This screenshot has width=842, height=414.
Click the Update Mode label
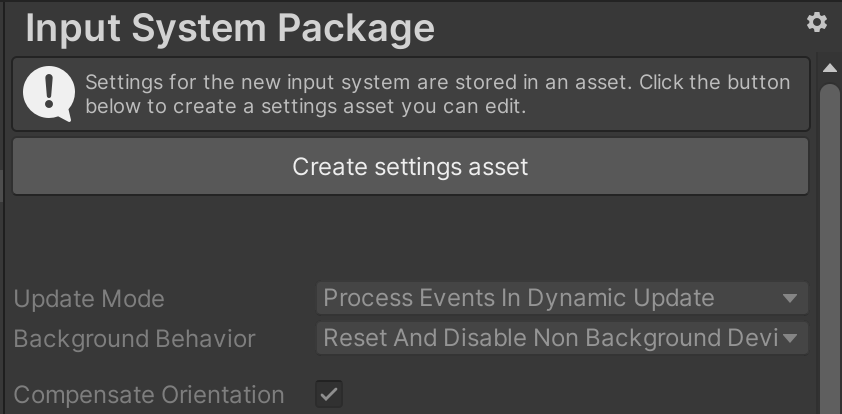[x=89, y=298]
